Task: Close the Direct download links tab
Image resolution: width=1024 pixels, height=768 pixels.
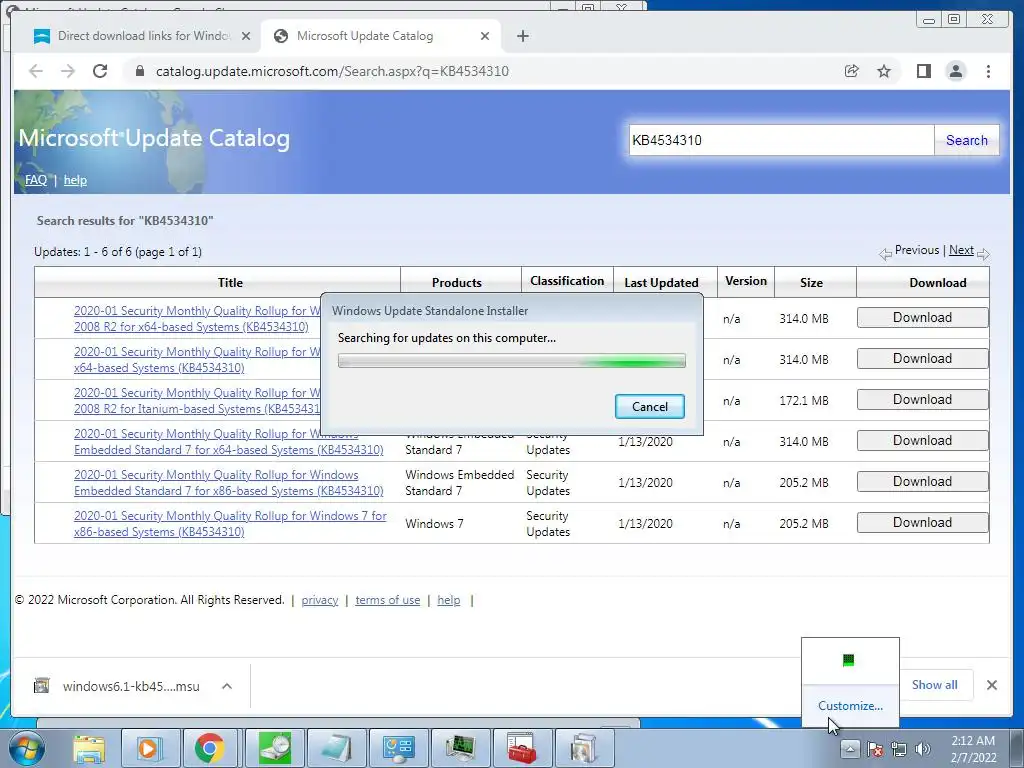Action: coord(246,36)
